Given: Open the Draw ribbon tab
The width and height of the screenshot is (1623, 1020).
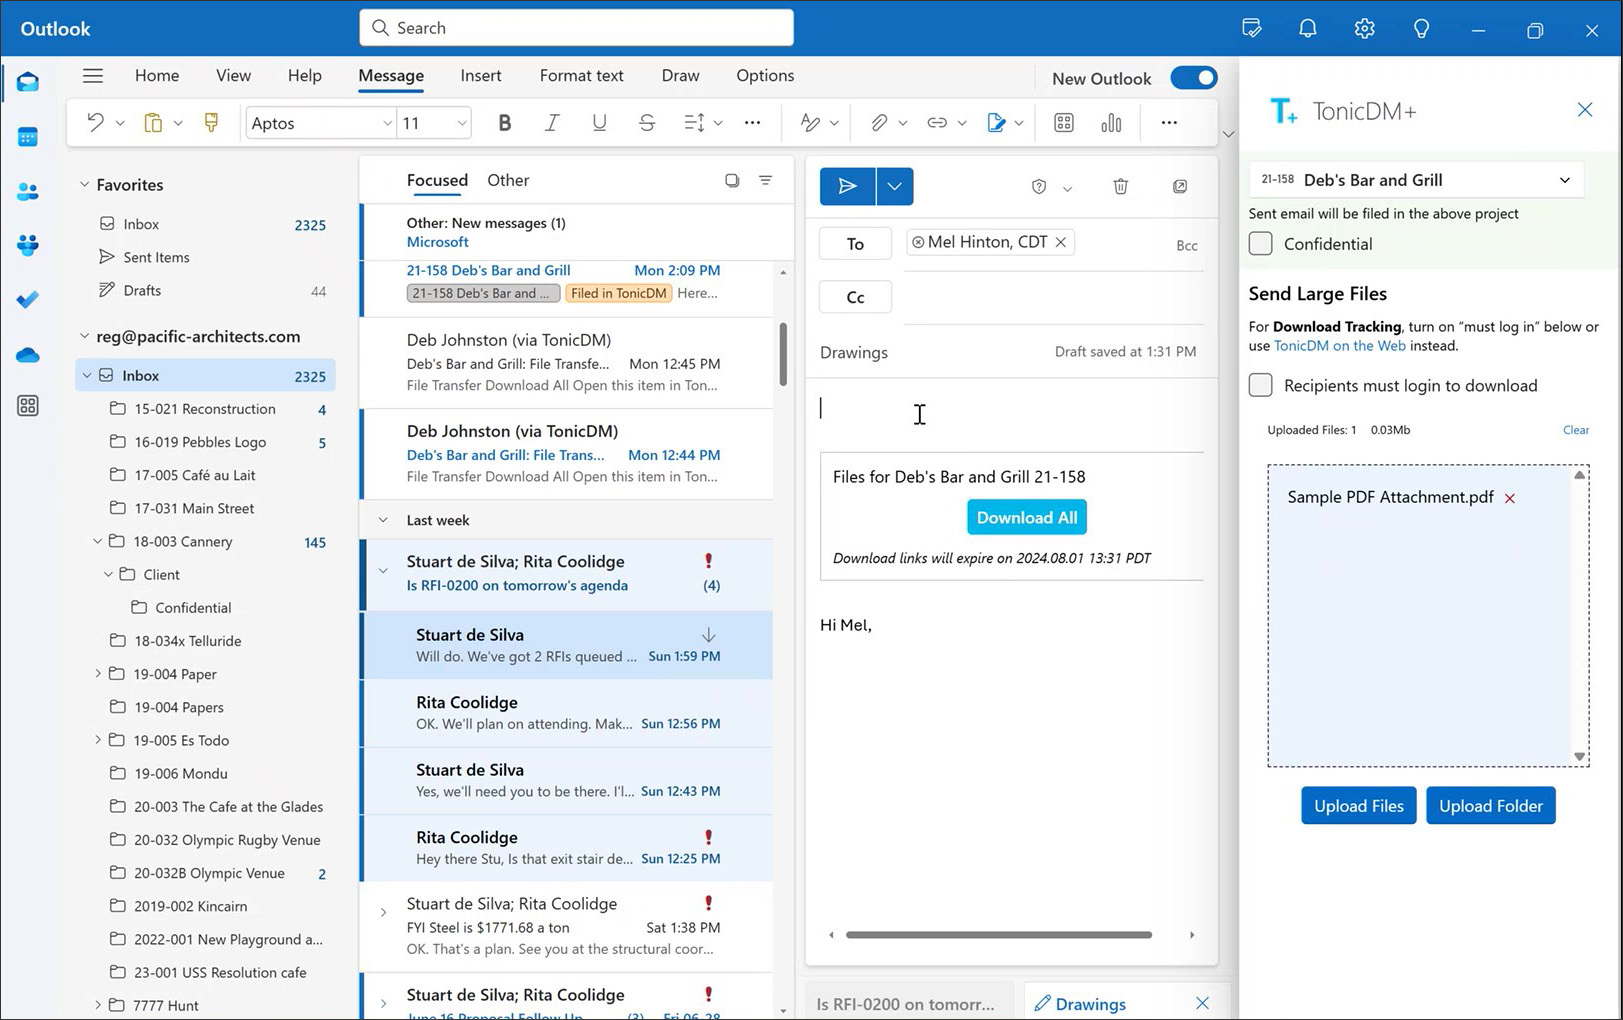Looking at the screenshot, I should (x=680, y=76).
